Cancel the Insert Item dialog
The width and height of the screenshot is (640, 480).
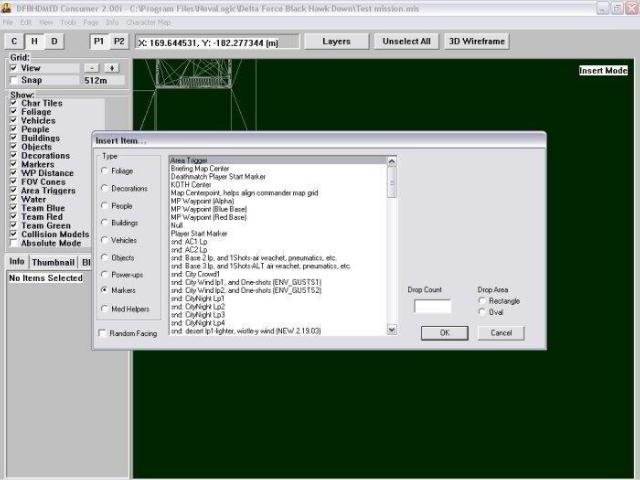501,332
